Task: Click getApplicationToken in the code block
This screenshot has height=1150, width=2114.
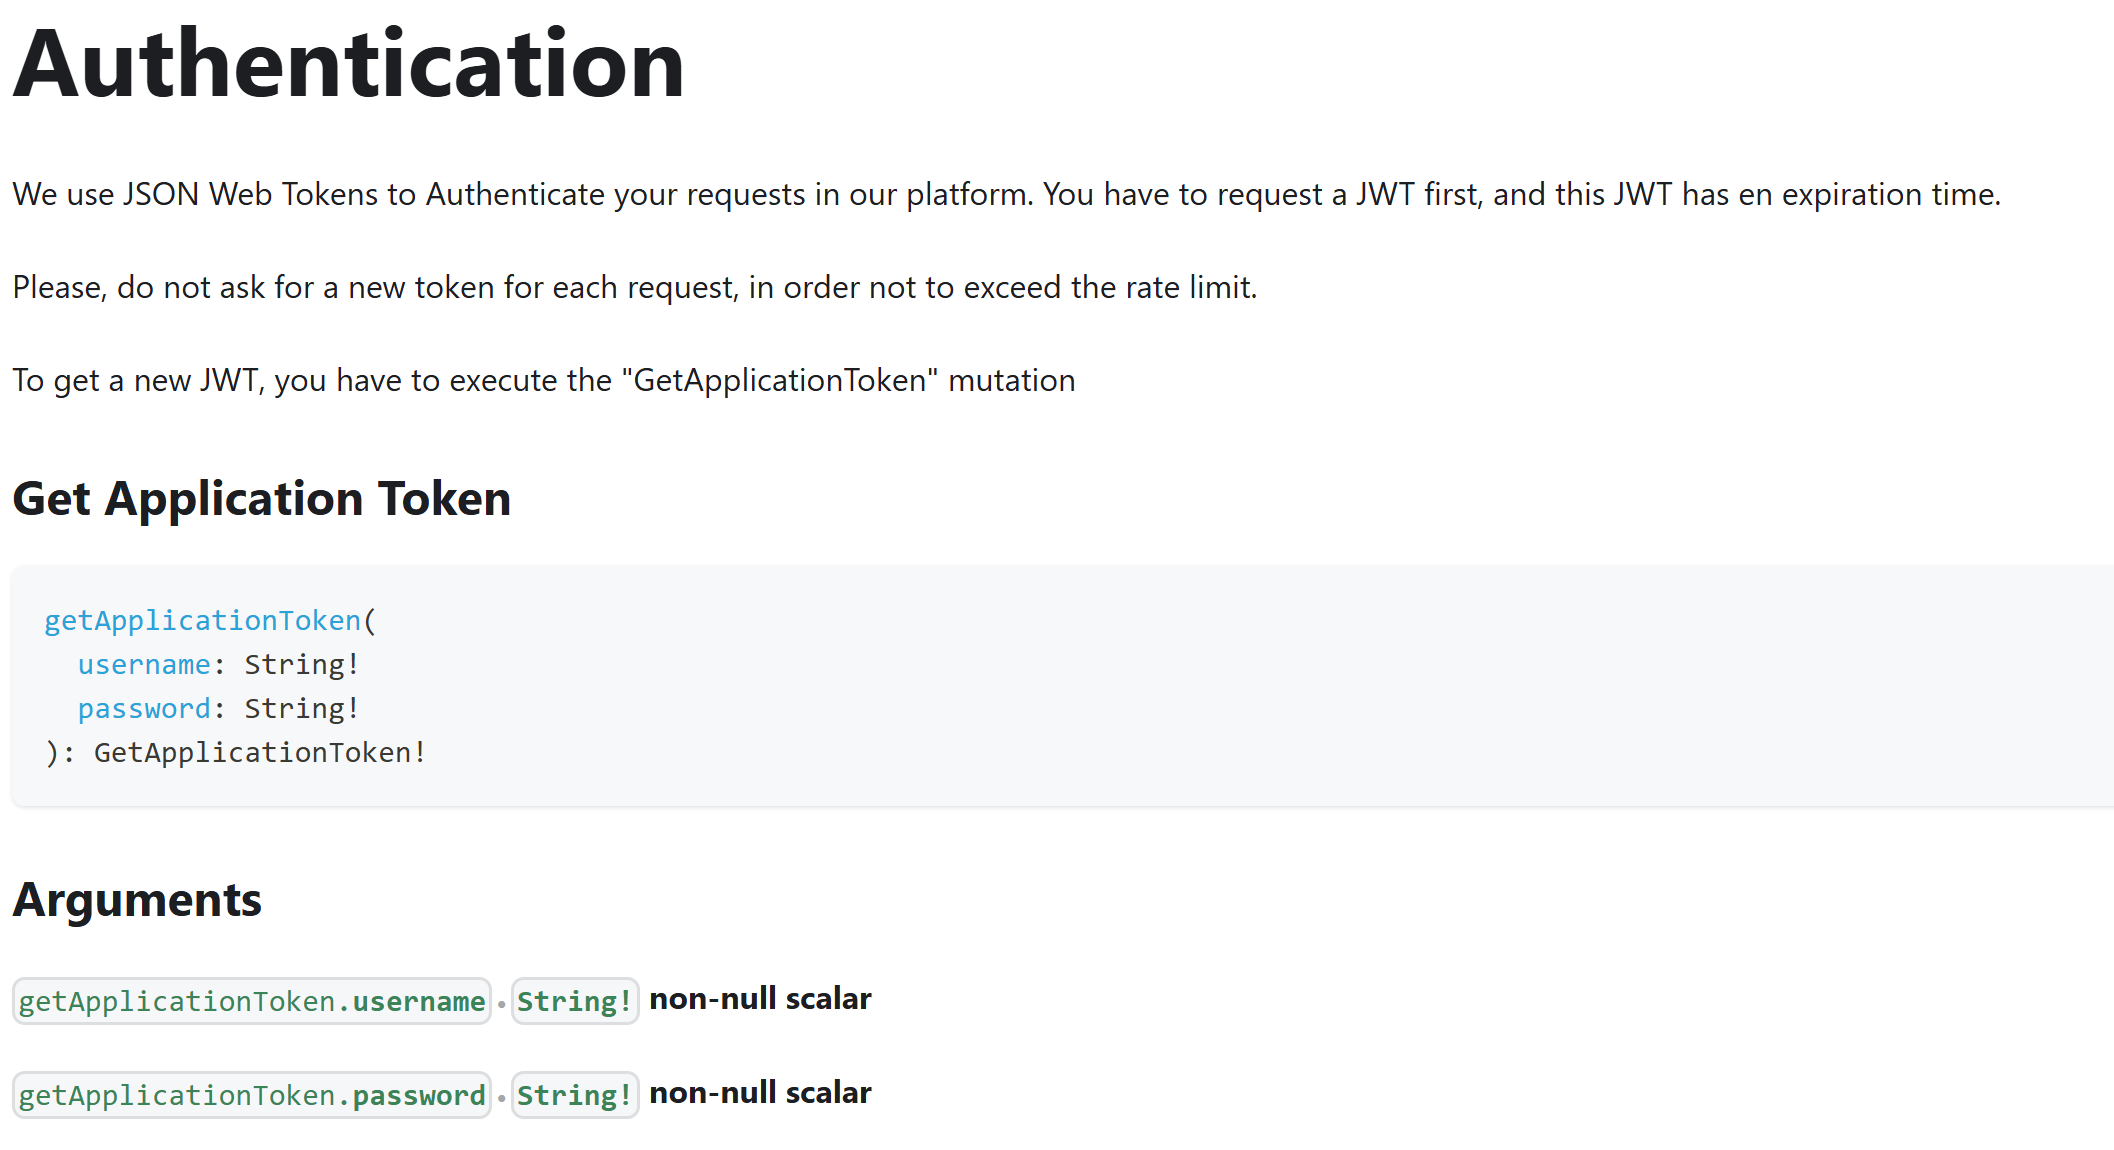Action: coord(202,621)
